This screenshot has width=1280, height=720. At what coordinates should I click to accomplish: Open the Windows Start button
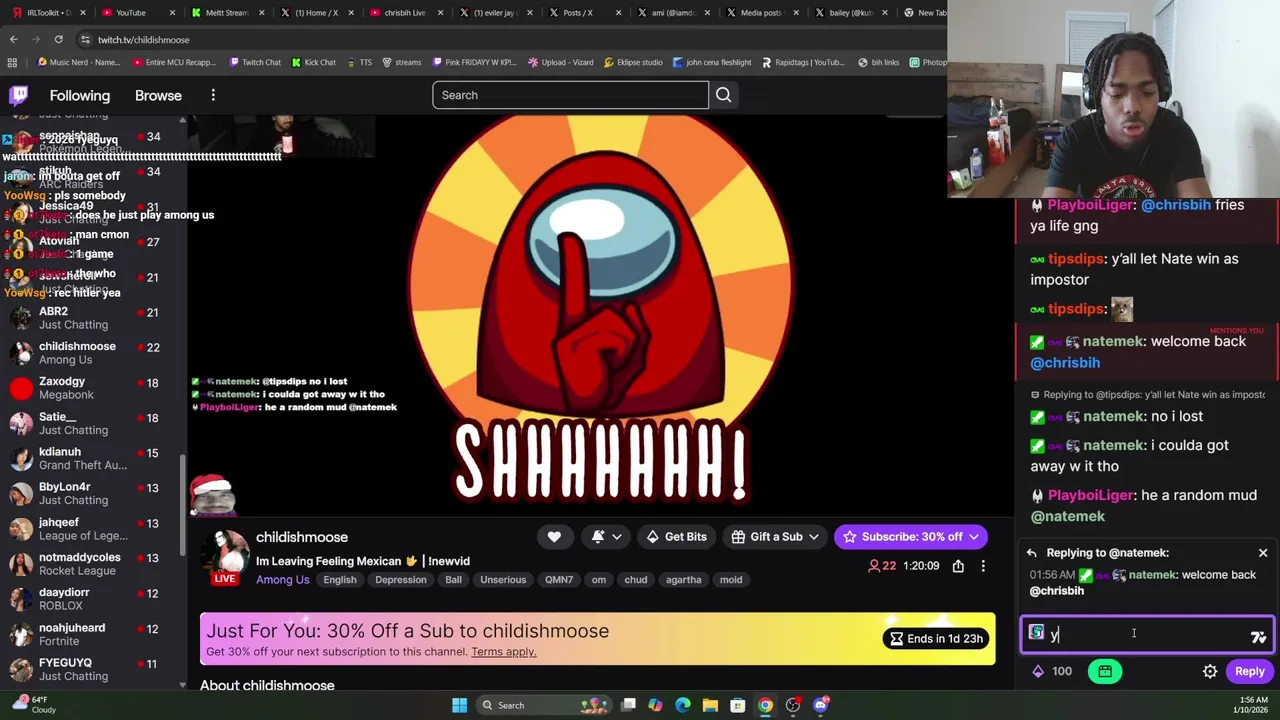coord(459,705)
